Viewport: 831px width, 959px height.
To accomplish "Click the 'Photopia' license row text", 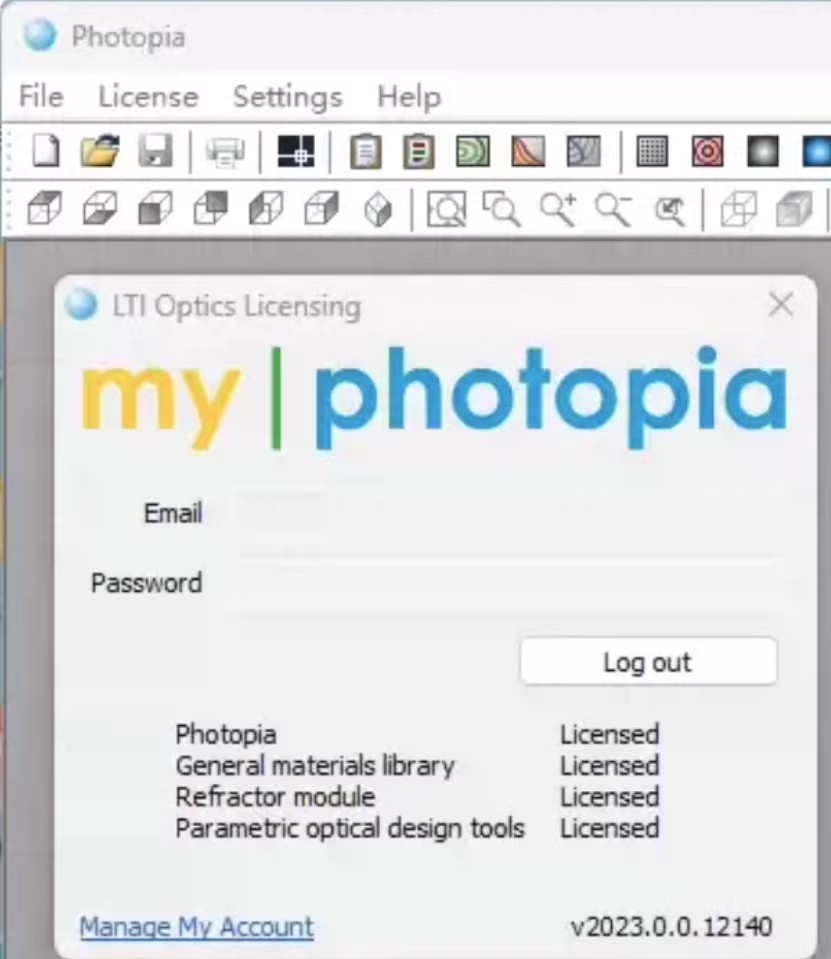I will pos(226,735).
